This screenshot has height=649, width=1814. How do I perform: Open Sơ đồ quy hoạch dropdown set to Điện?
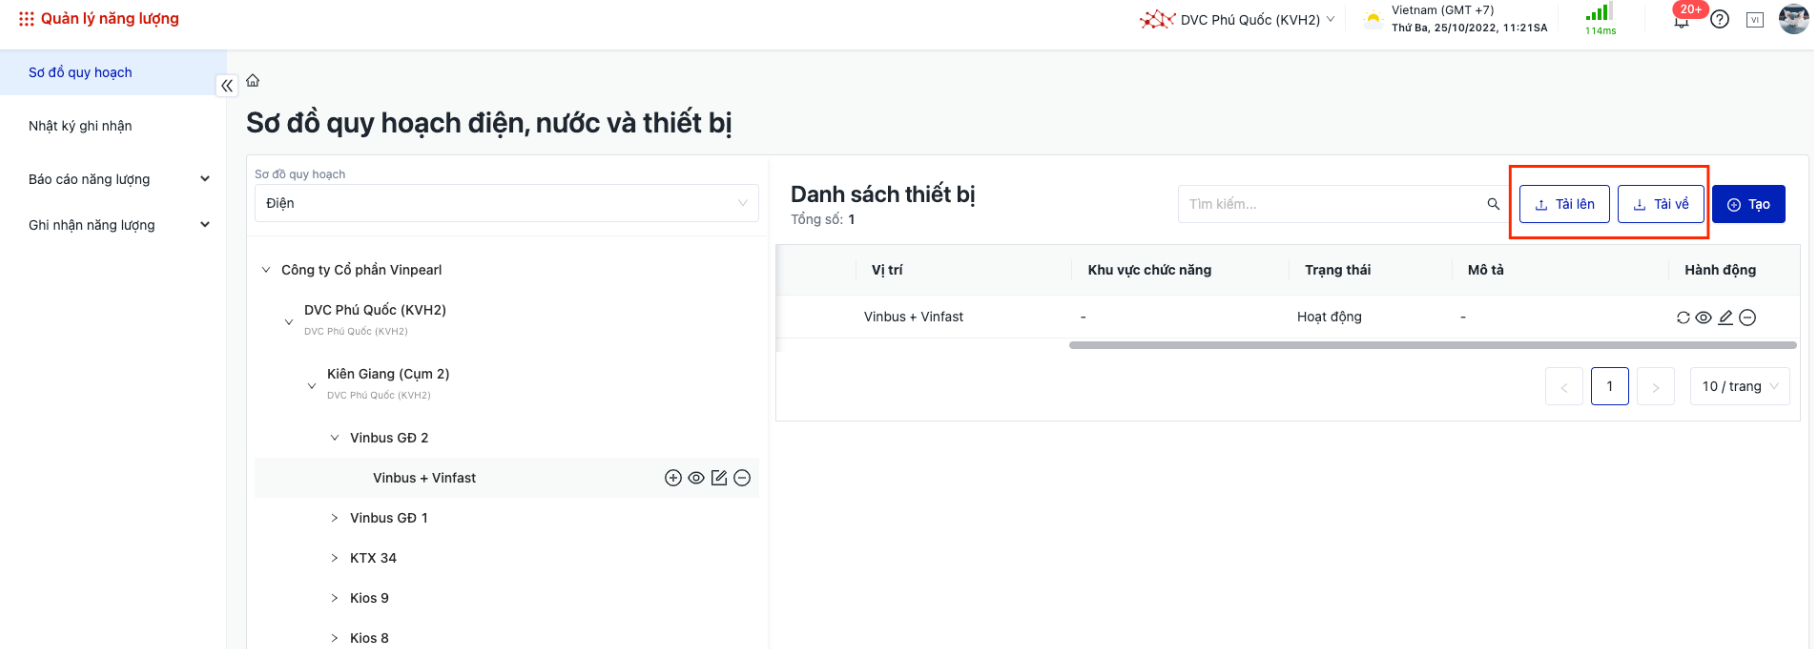[506, 203]
